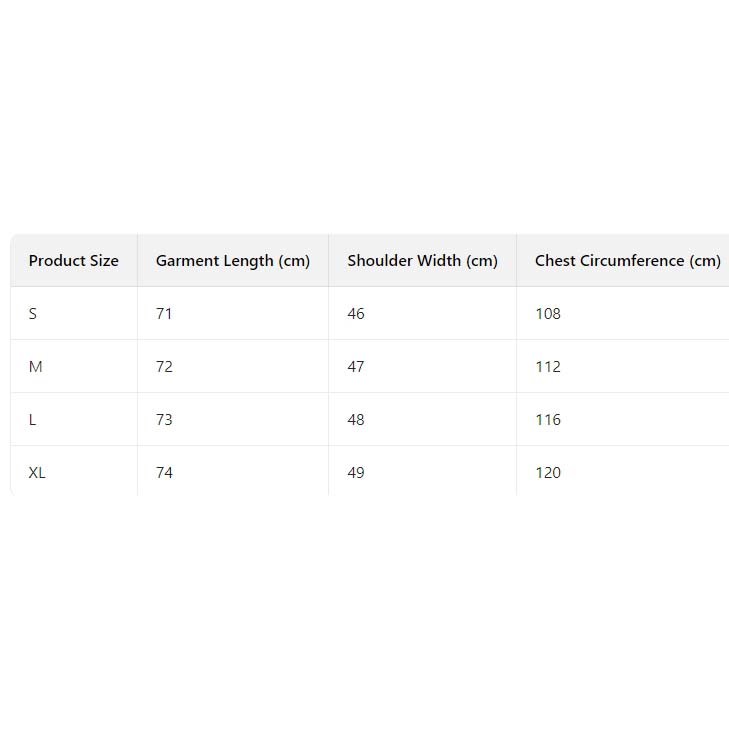The image size is (729, 729).
Task: Click chest circumference value 120
Action: pos(548,473)
